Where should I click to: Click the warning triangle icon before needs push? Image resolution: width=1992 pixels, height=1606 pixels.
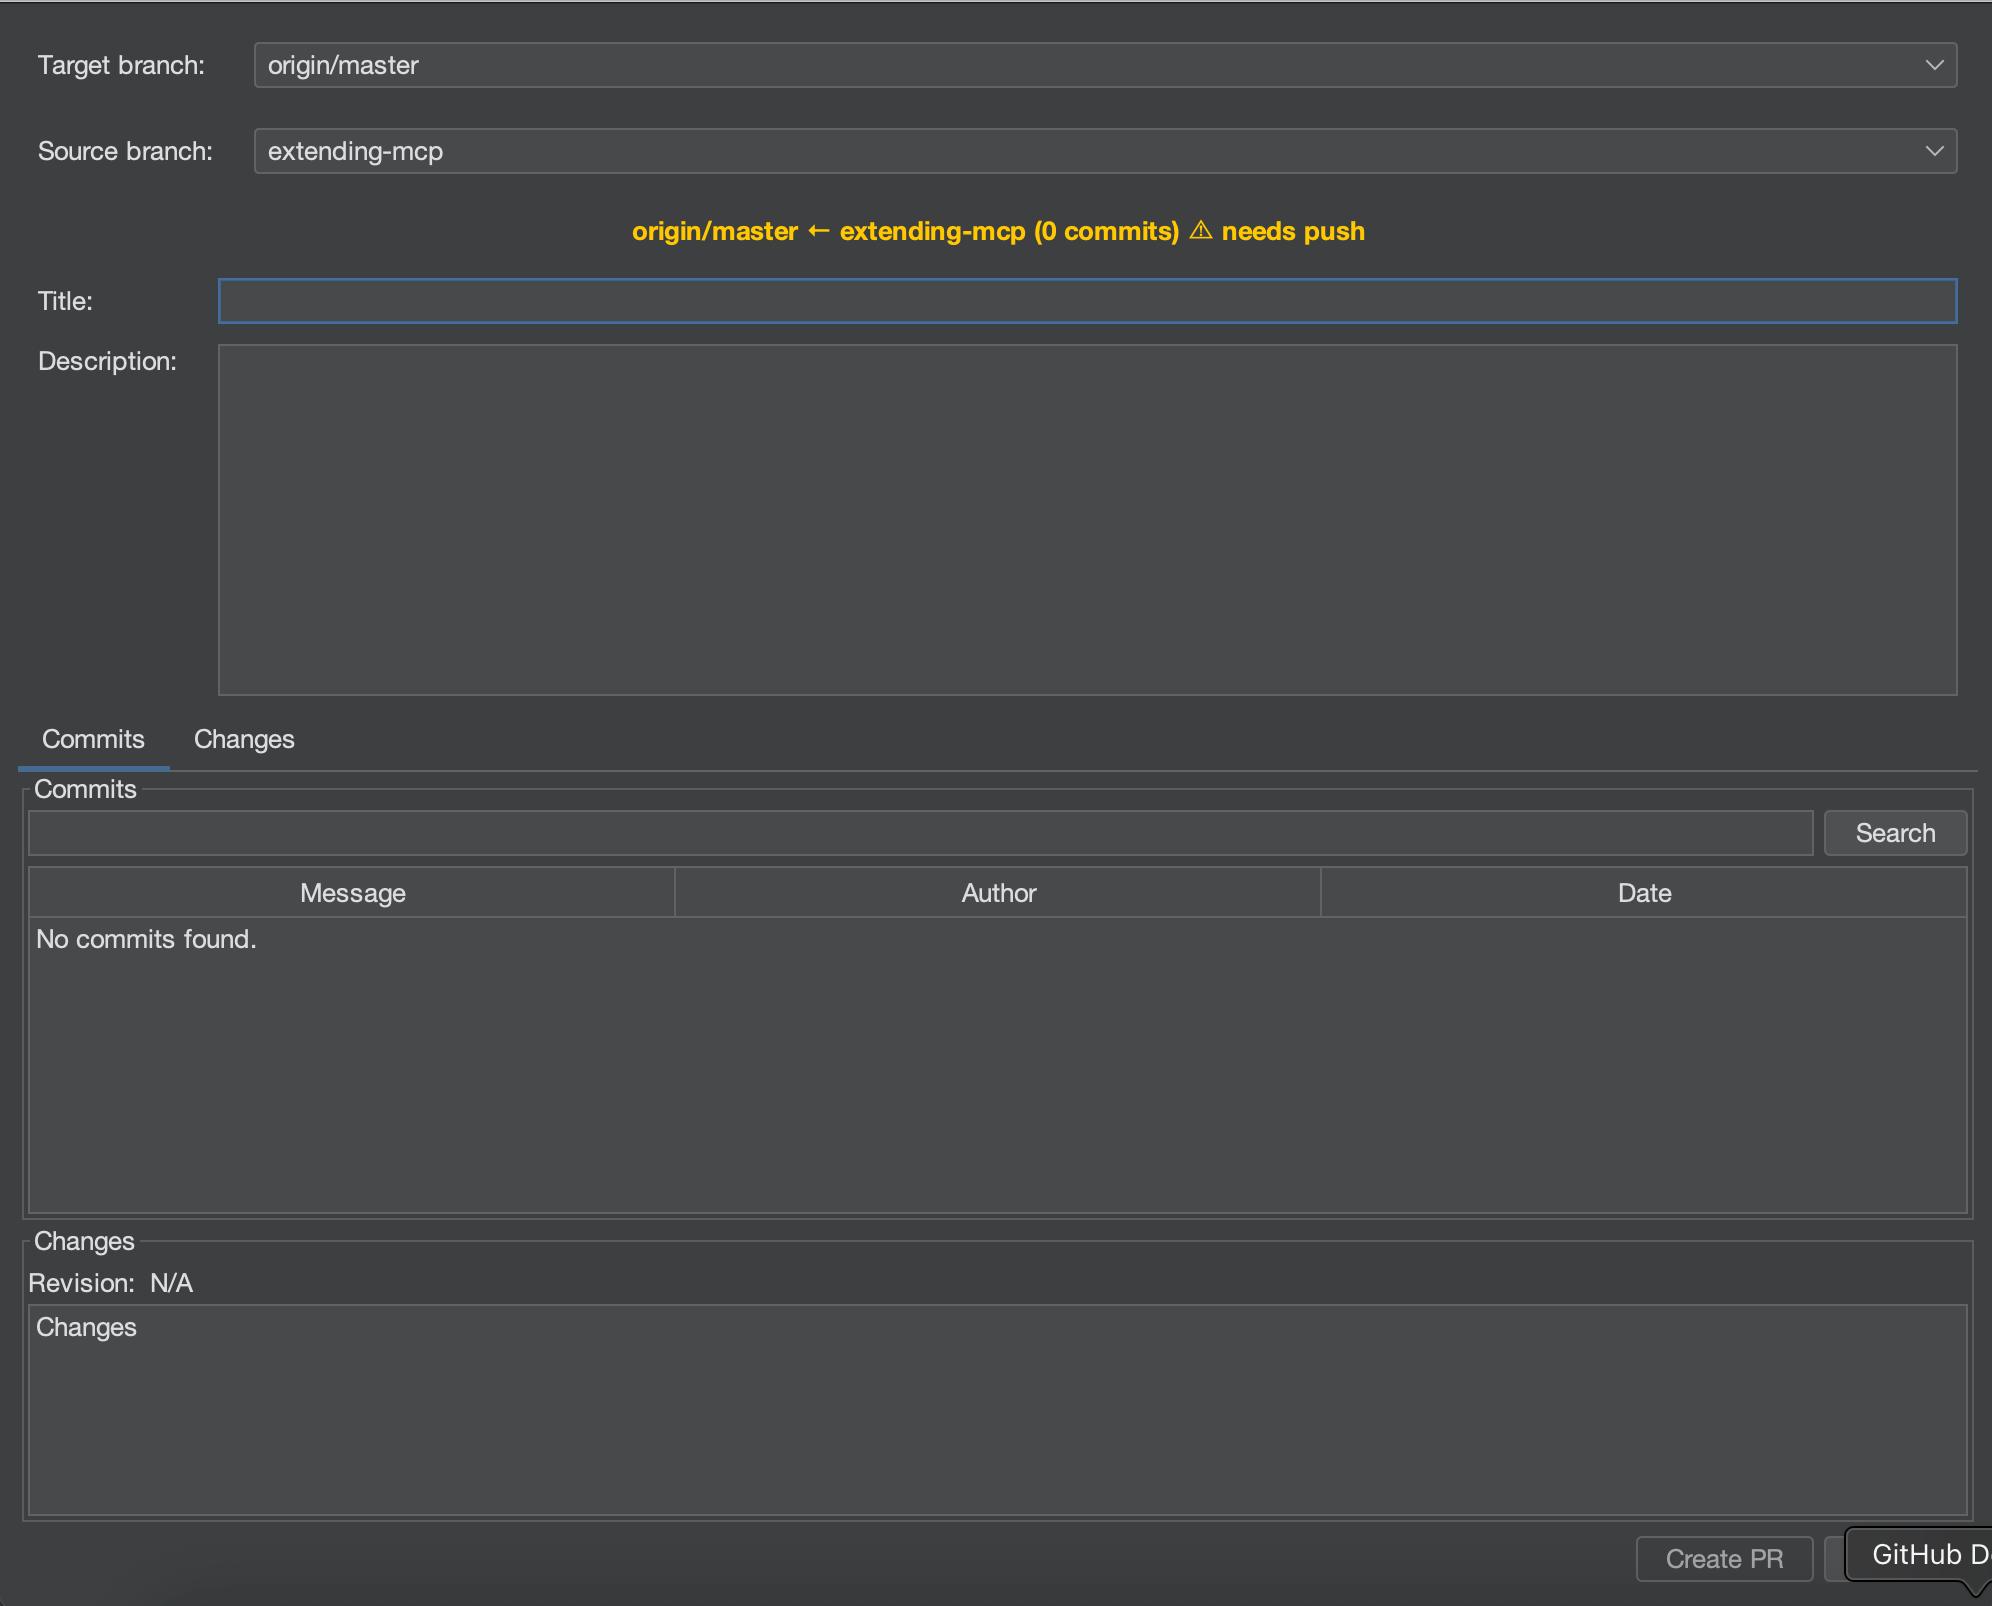(1200, 231)
